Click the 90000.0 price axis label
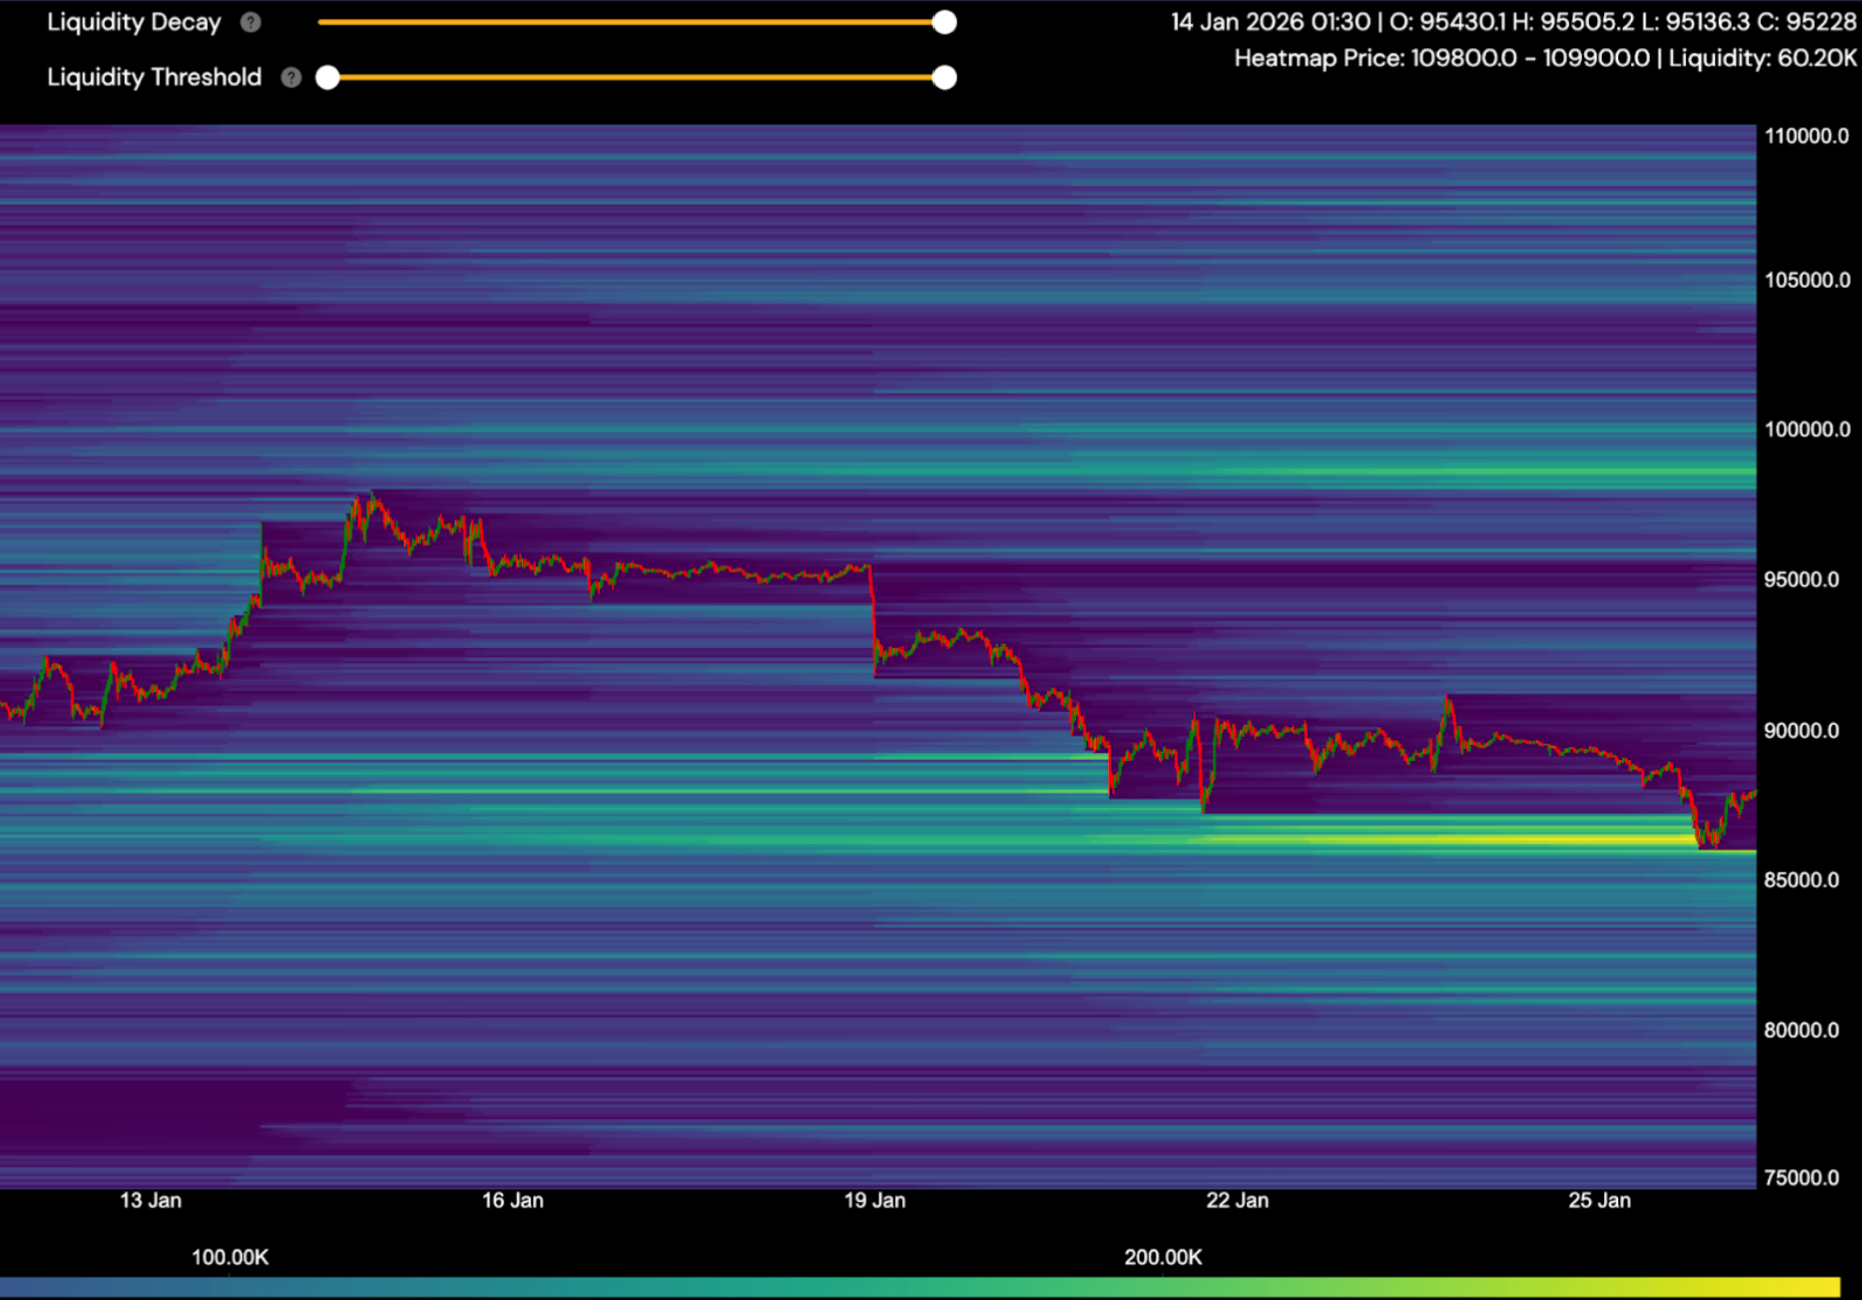The image size is (1862, 1300). pos(1802,731)
